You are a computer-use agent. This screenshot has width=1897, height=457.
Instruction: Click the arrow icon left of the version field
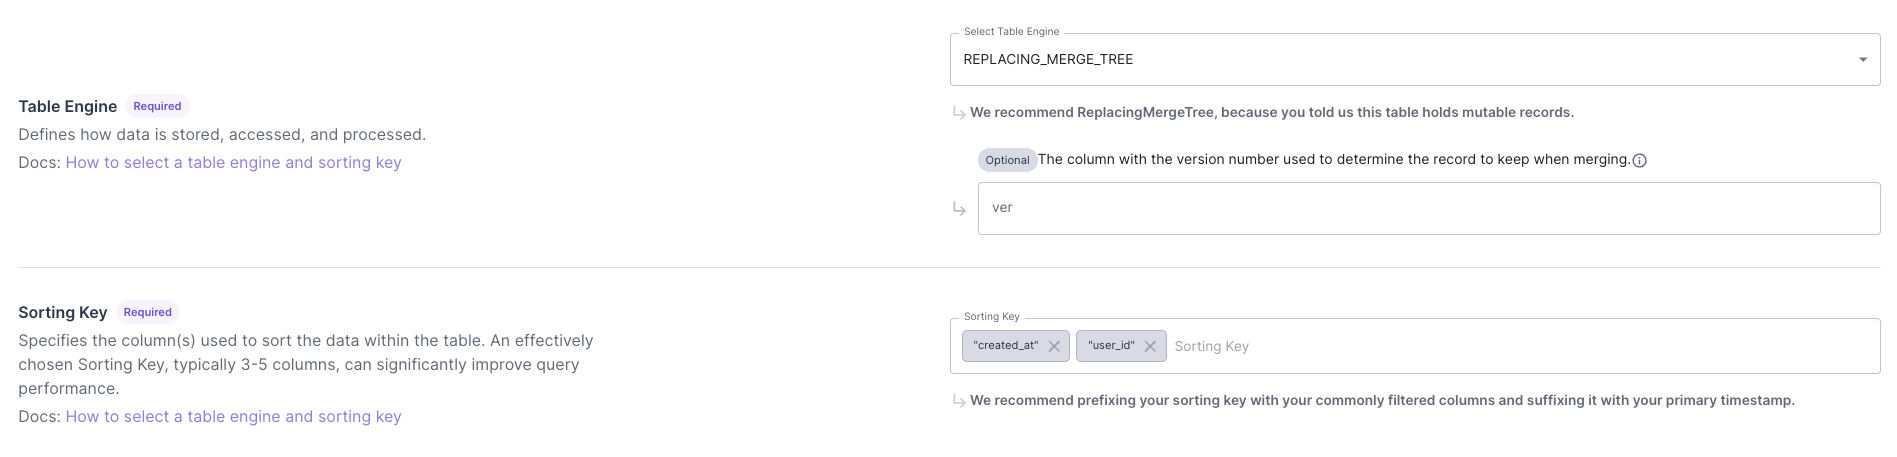(959, 208)
